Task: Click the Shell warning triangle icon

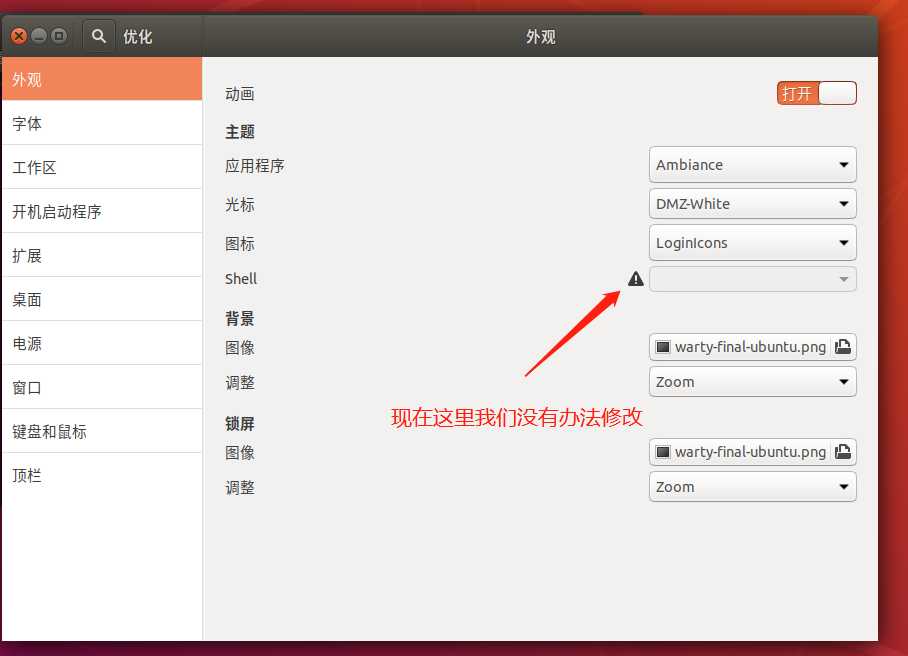Action: pos(636,279)
